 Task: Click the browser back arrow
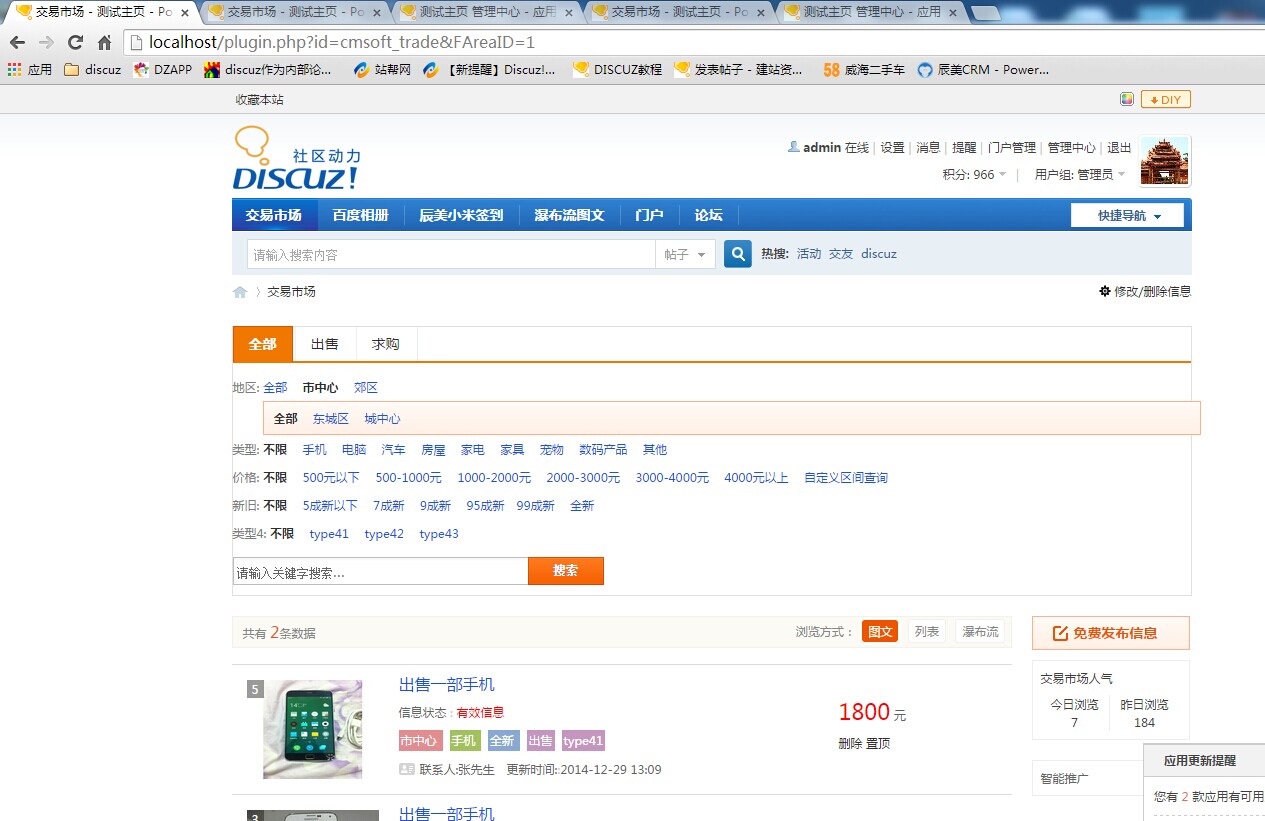17,42
